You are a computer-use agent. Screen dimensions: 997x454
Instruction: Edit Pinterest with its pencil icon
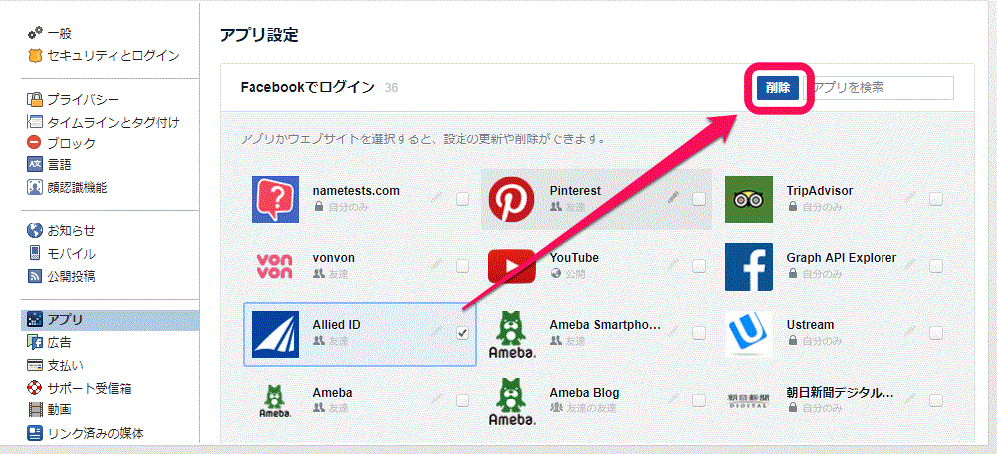[x=673, y=198]
